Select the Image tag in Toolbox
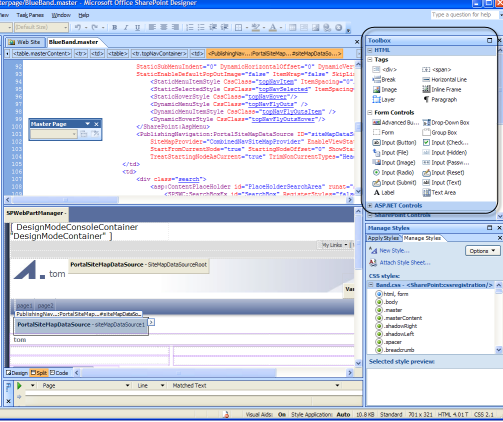 [385, 90]
